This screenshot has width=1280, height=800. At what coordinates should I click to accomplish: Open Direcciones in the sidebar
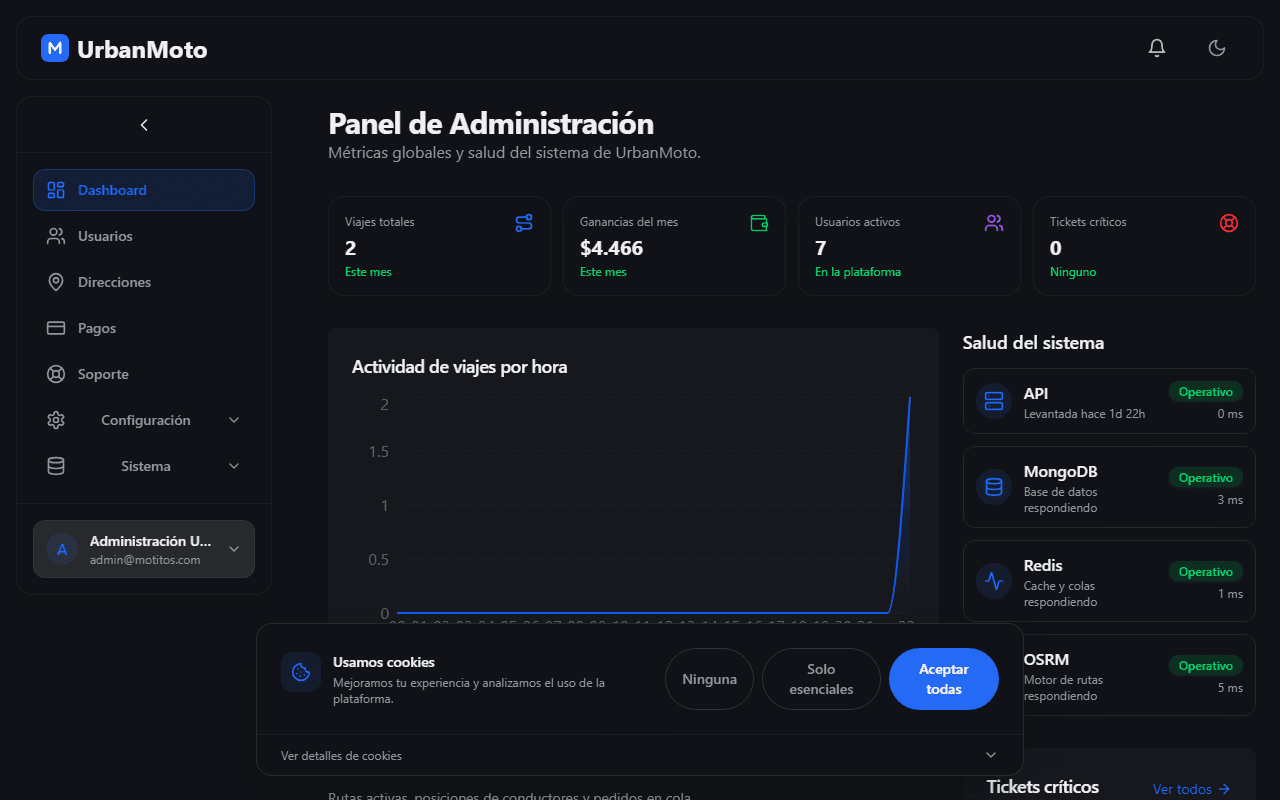point(144,282)
